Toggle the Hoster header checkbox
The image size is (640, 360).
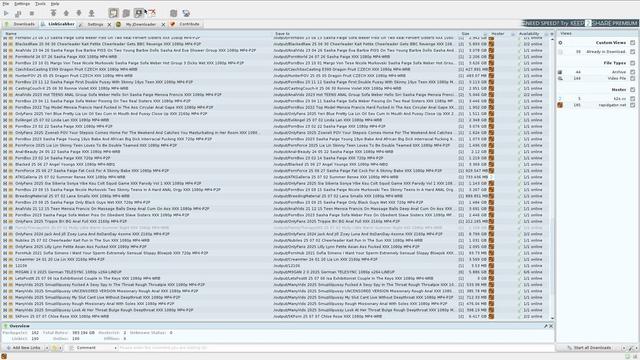633,90
